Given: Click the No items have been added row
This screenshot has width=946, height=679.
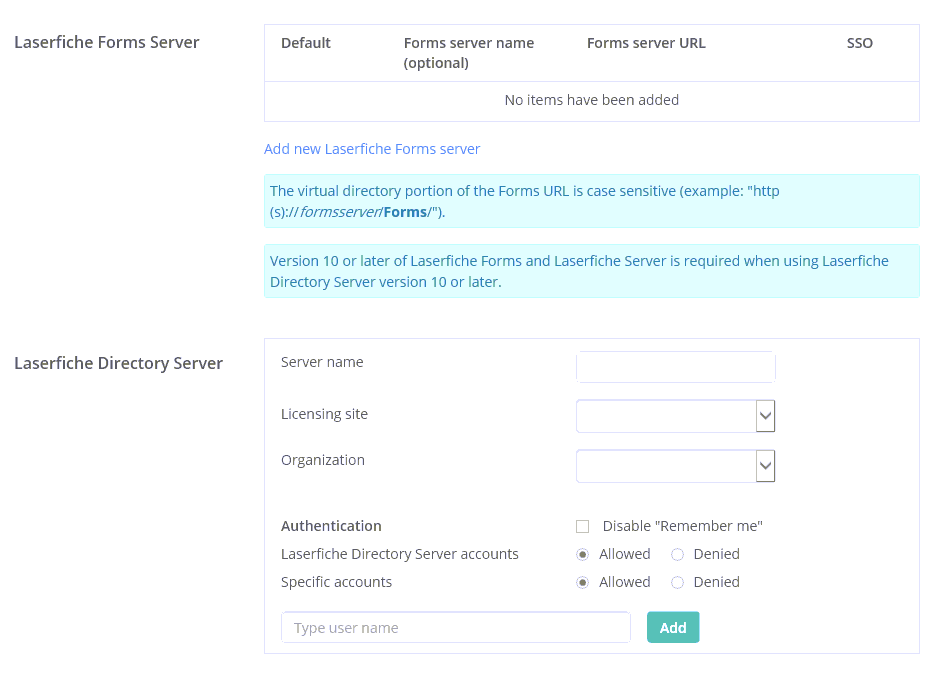Looking at the screenshot, I should [591, 100].
